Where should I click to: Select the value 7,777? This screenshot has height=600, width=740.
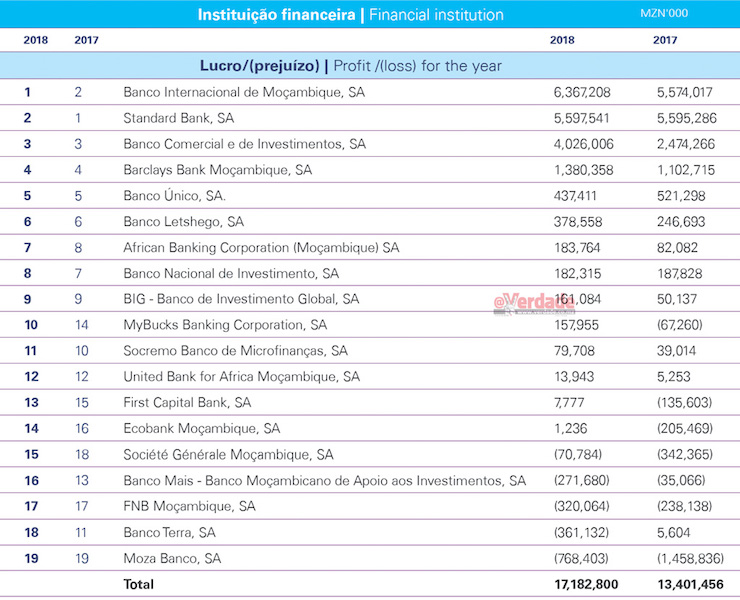coord(569,403)
